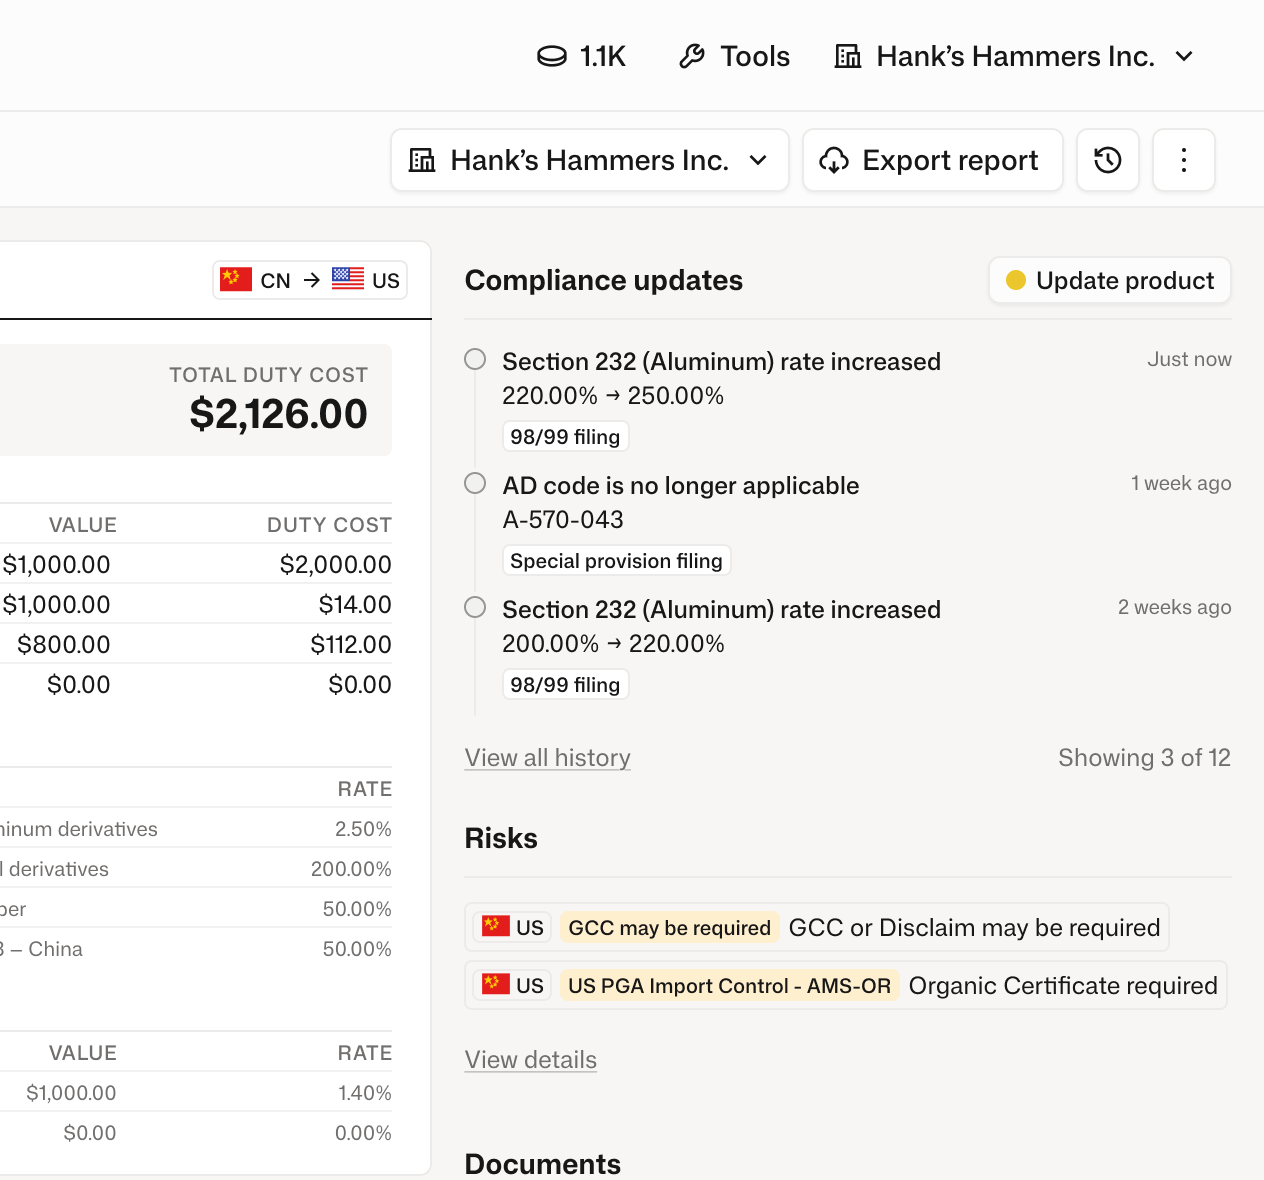Open the history clock icon button
This screenshot has height=1180, width=1264.
1108,160
